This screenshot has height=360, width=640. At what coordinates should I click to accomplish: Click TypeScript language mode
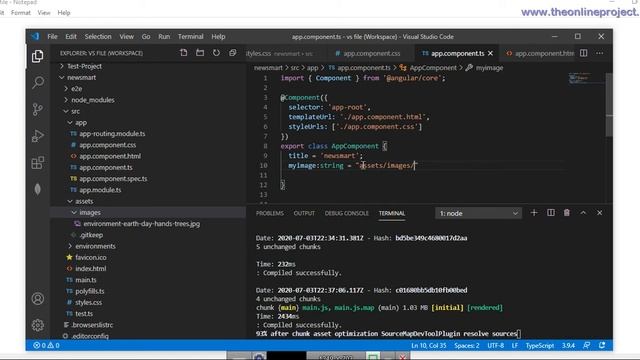click(x=540, y=345)
